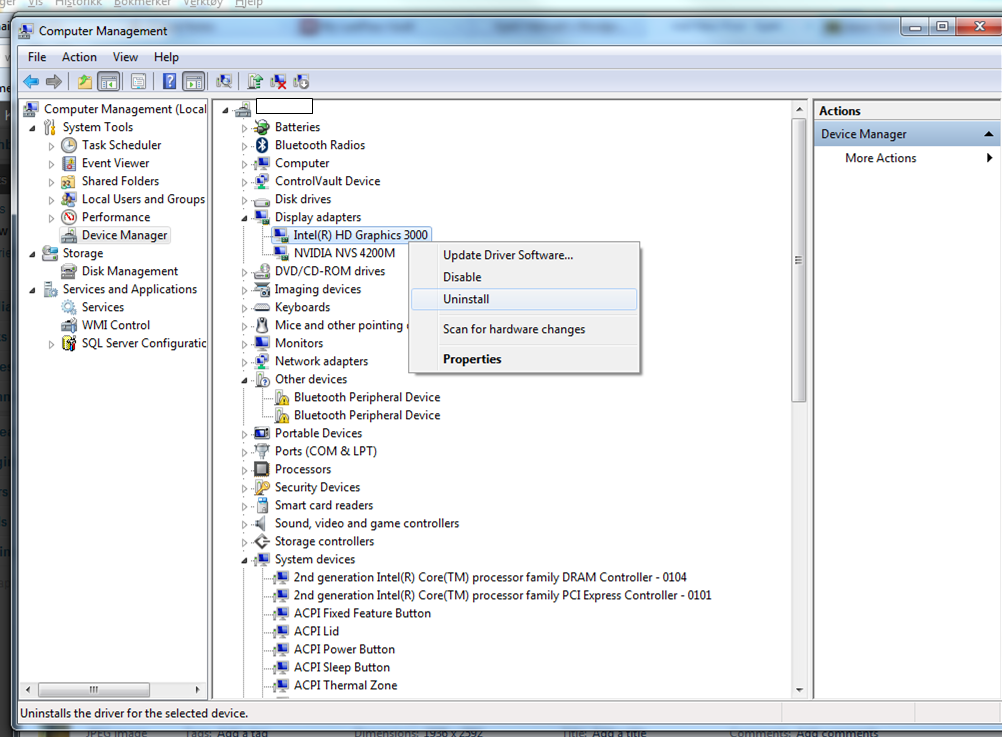Click the Up one level folder icon
The height and width of the screenshot is (737, 1002).
tap(85, 82)
